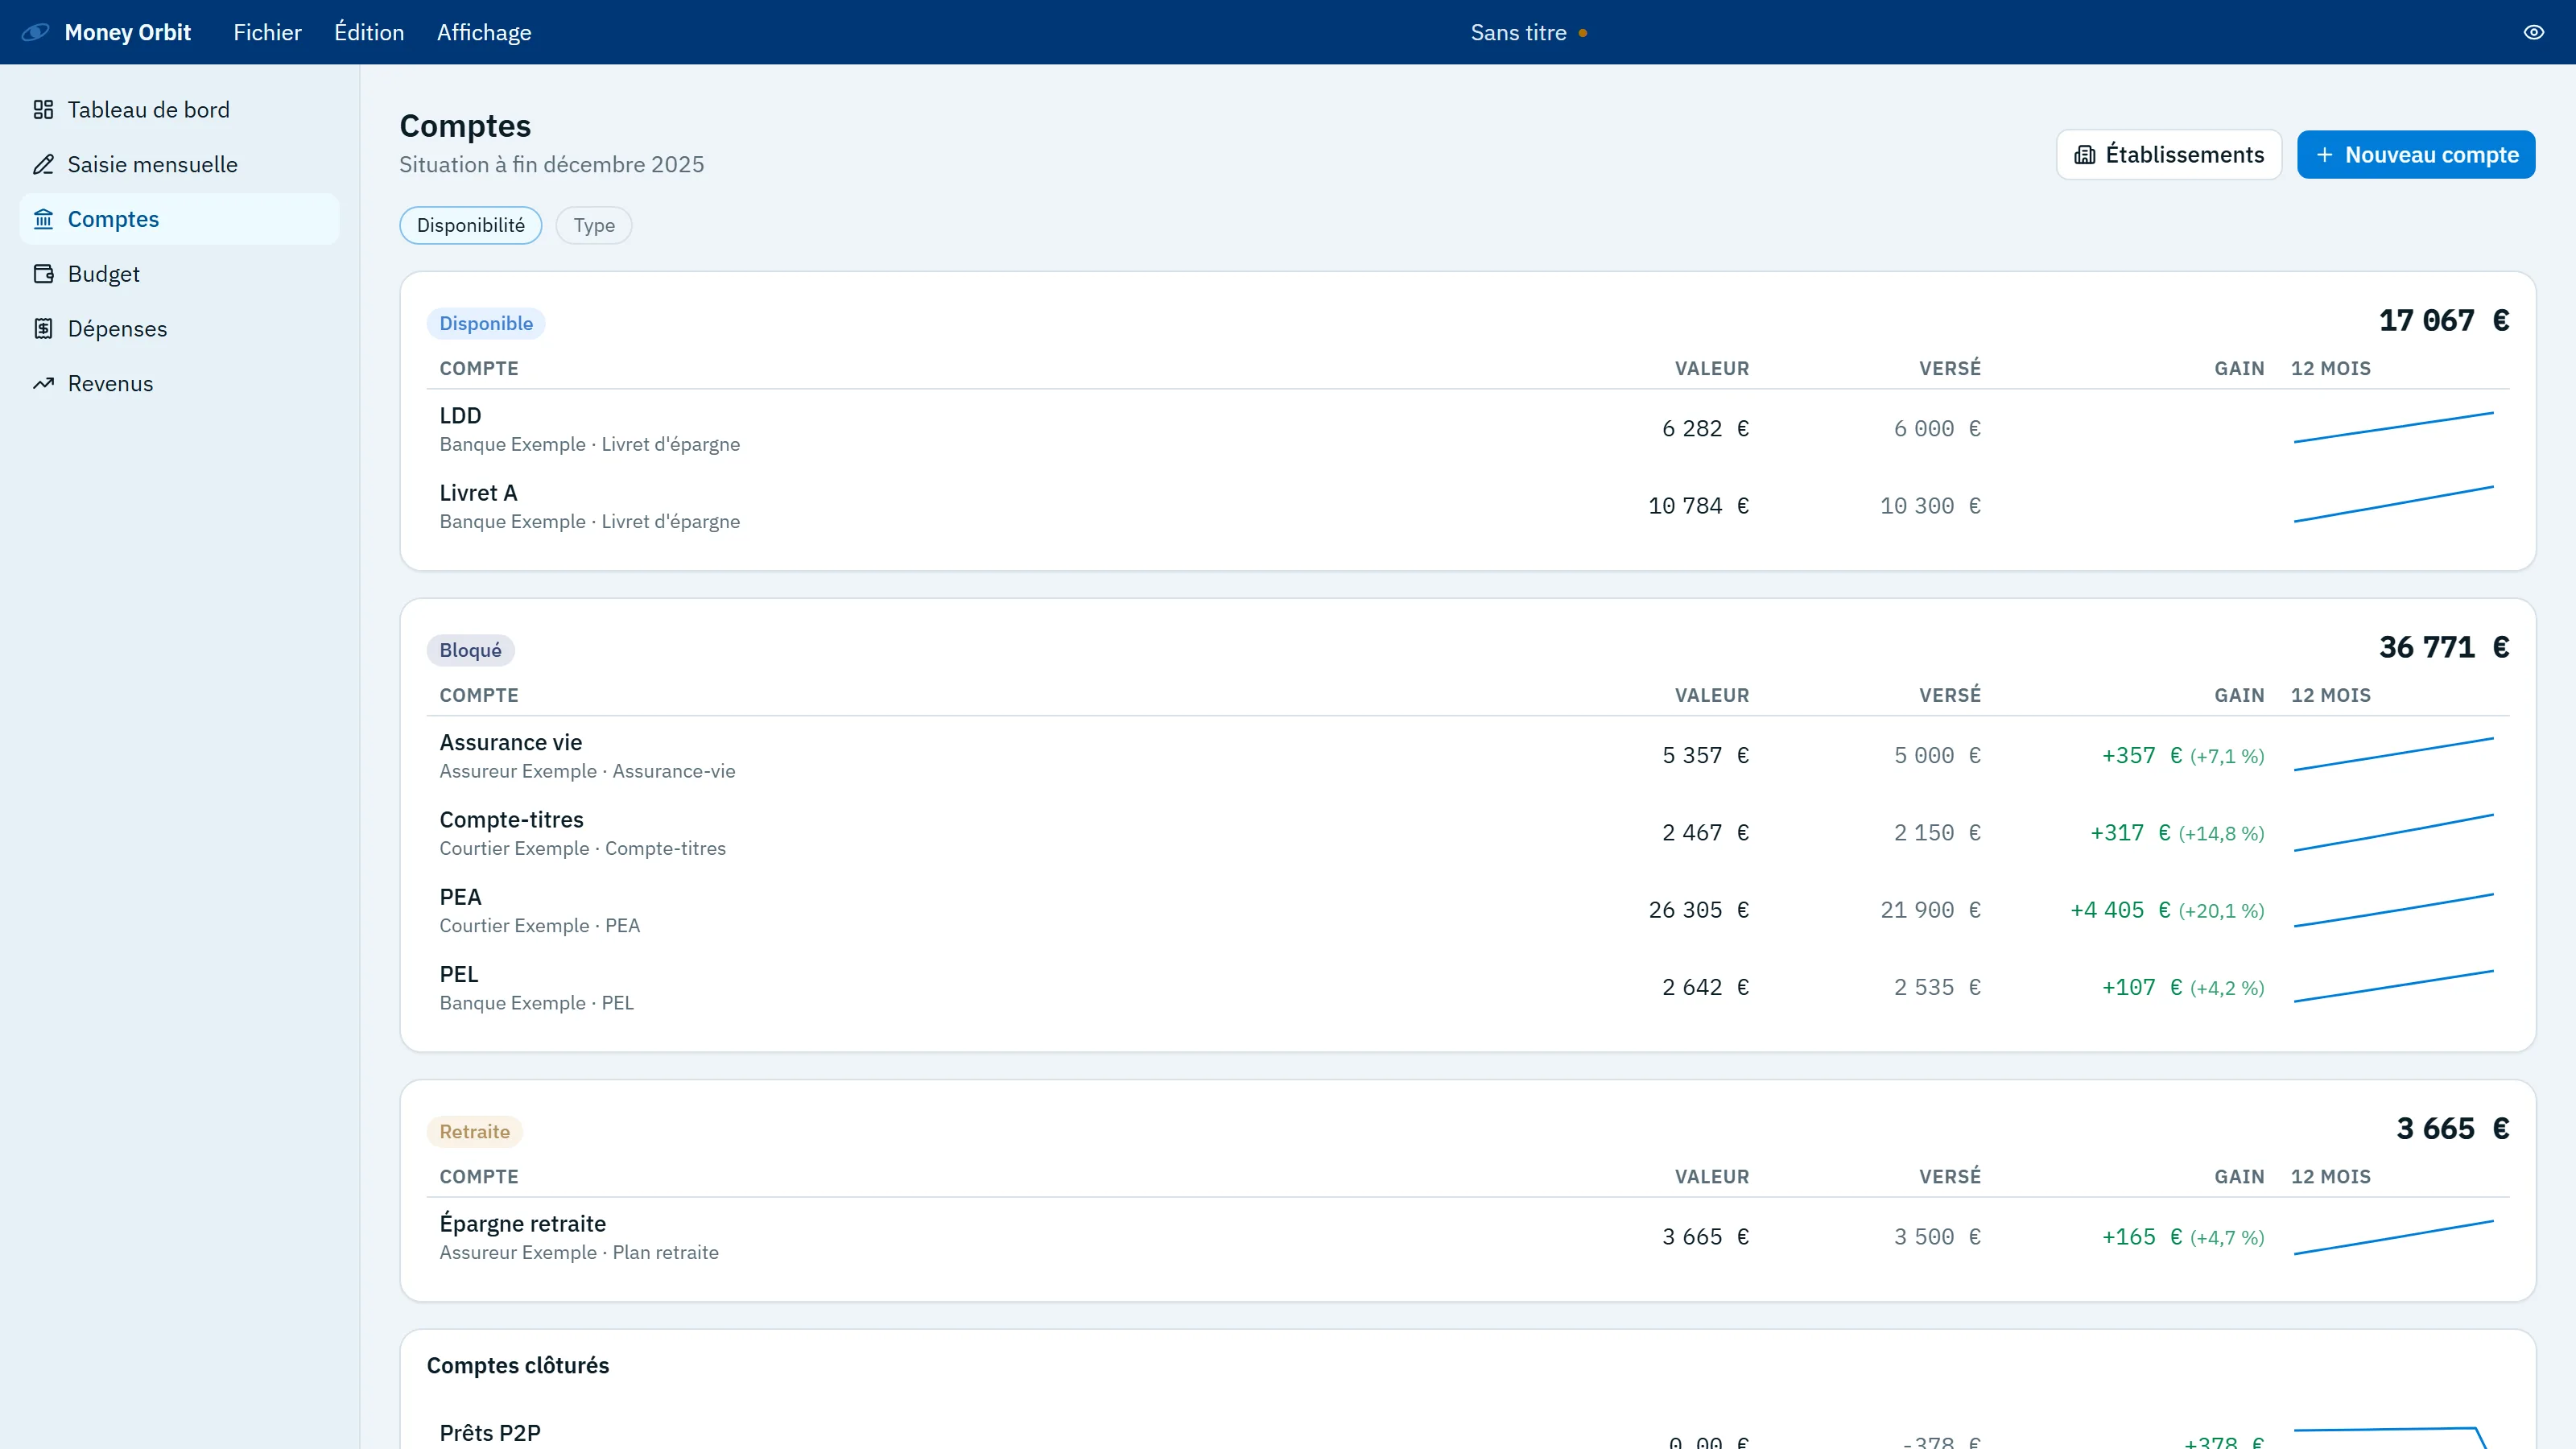
Task: Click the Money Orbit logo icon
Action: tap(35, 32)
